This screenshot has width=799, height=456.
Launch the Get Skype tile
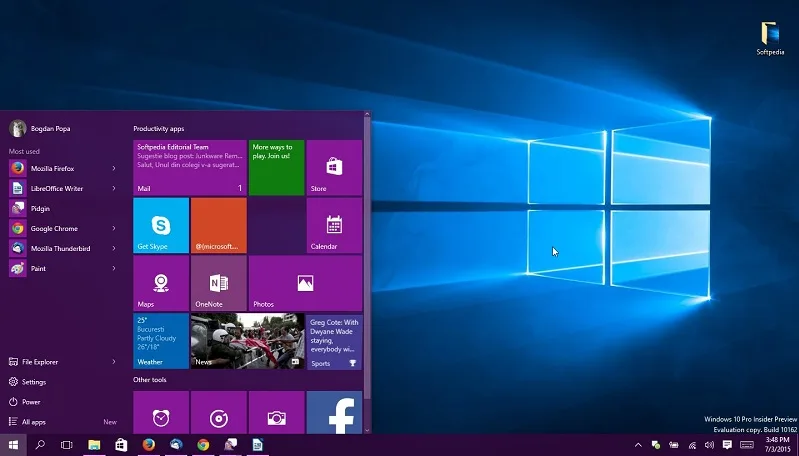161,225
